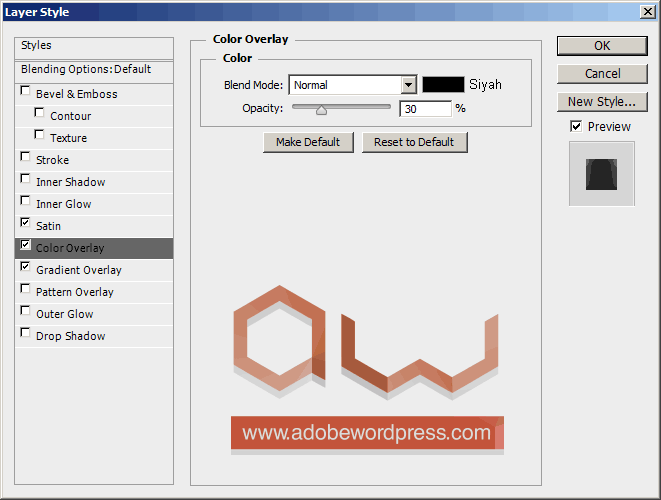661x500 pixels.
Task: Disable the Gradient Overlay checkbox
Action: [25, 266]
